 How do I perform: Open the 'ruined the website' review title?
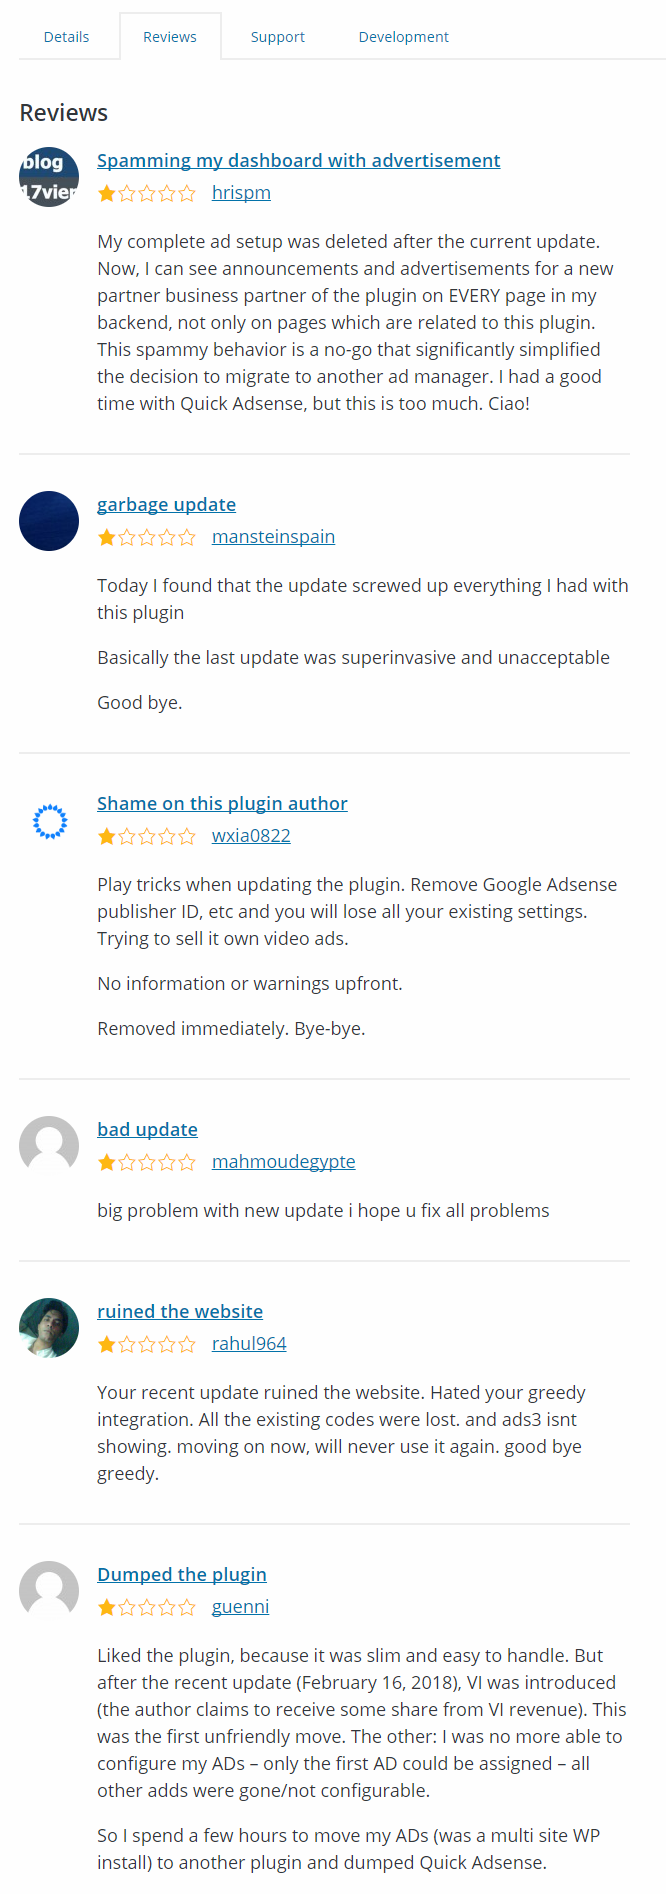click(x=180, y=1312)
